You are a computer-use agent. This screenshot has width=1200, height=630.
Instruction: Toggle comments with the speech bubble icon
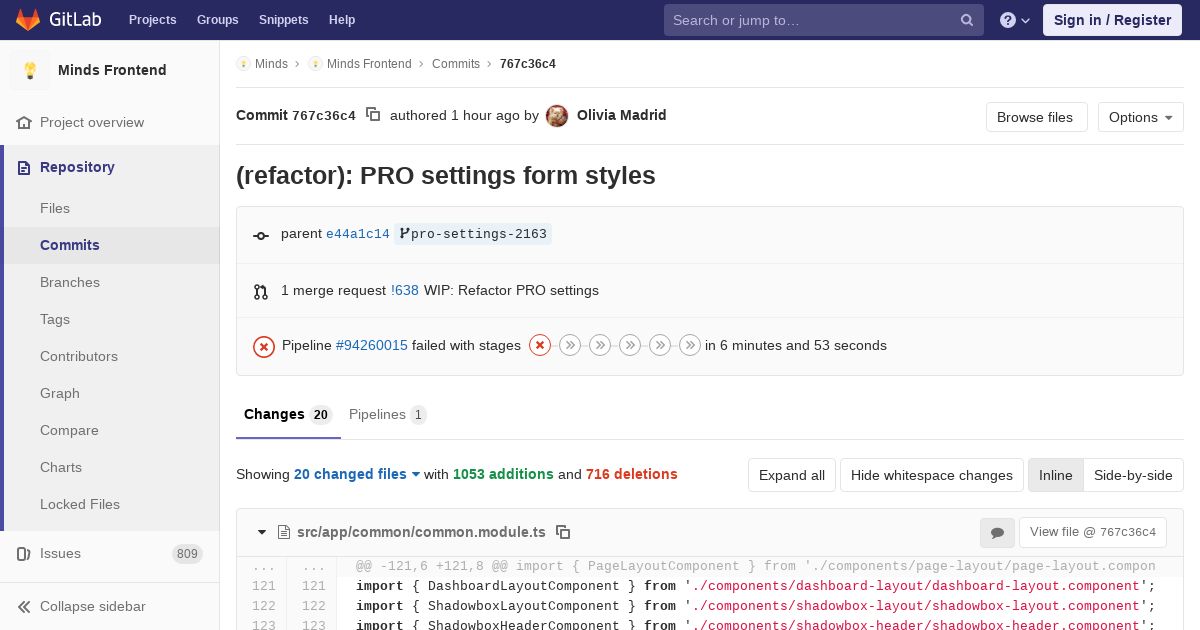tap(997, 533)
